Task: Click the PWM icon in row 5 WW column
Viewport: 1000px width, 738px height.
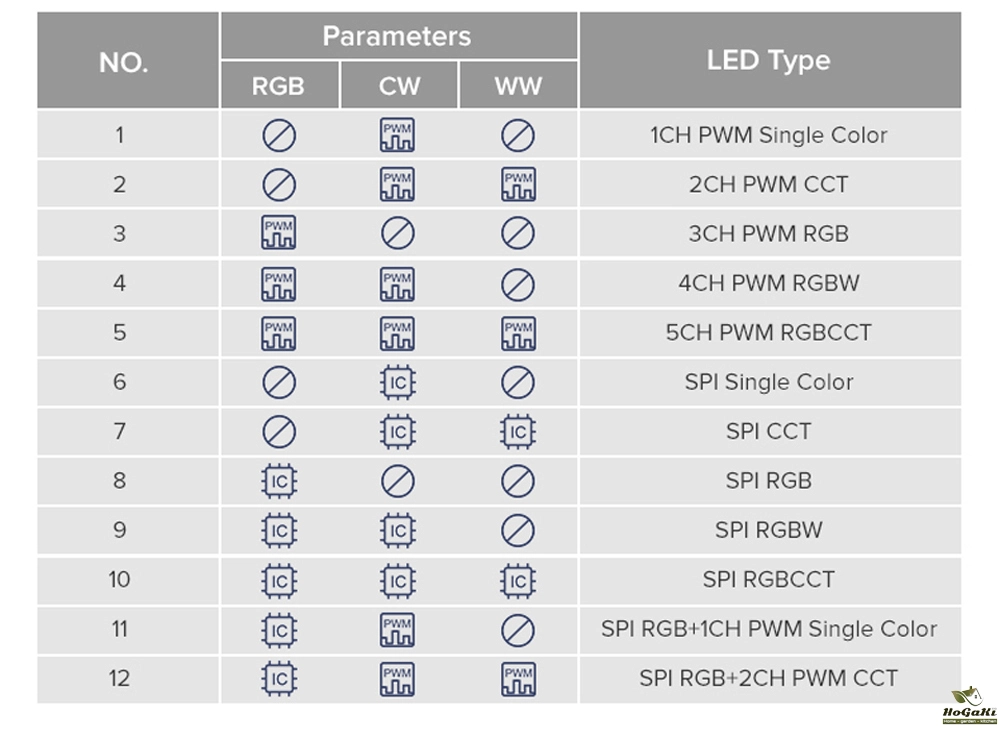Action: coord(518,333)
